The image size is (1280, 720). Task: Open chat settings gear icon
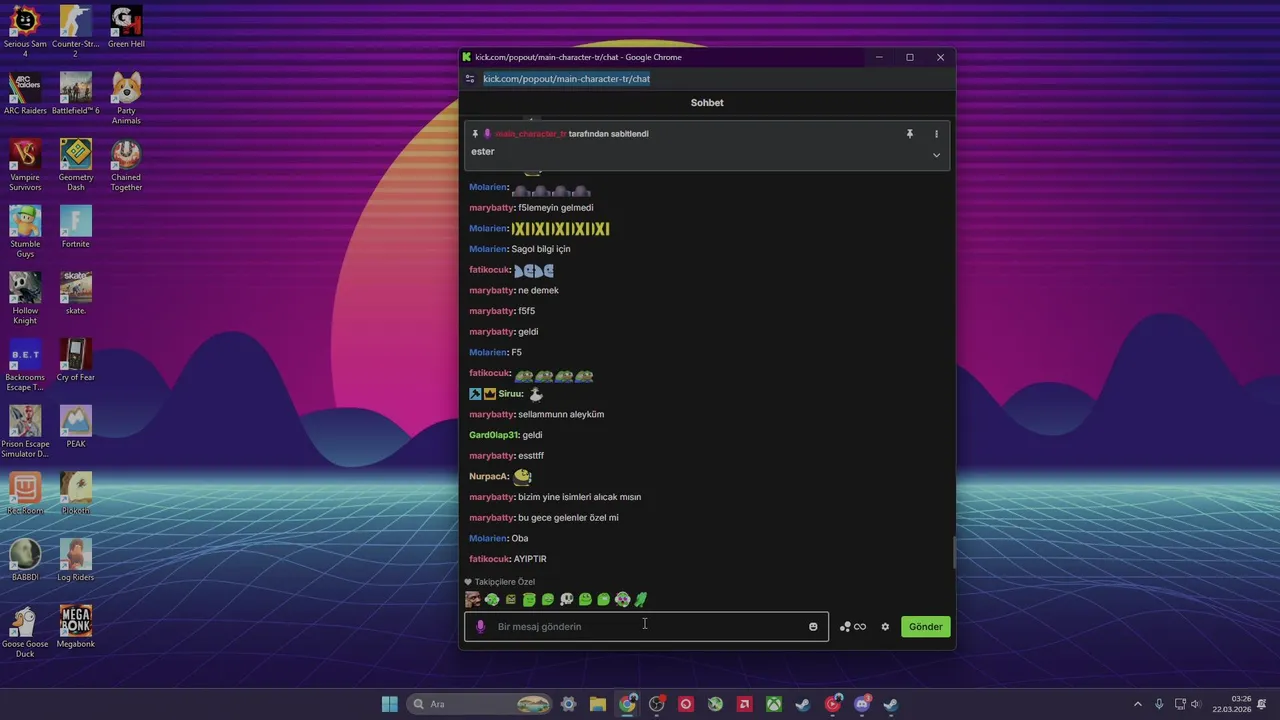(885, 627)
